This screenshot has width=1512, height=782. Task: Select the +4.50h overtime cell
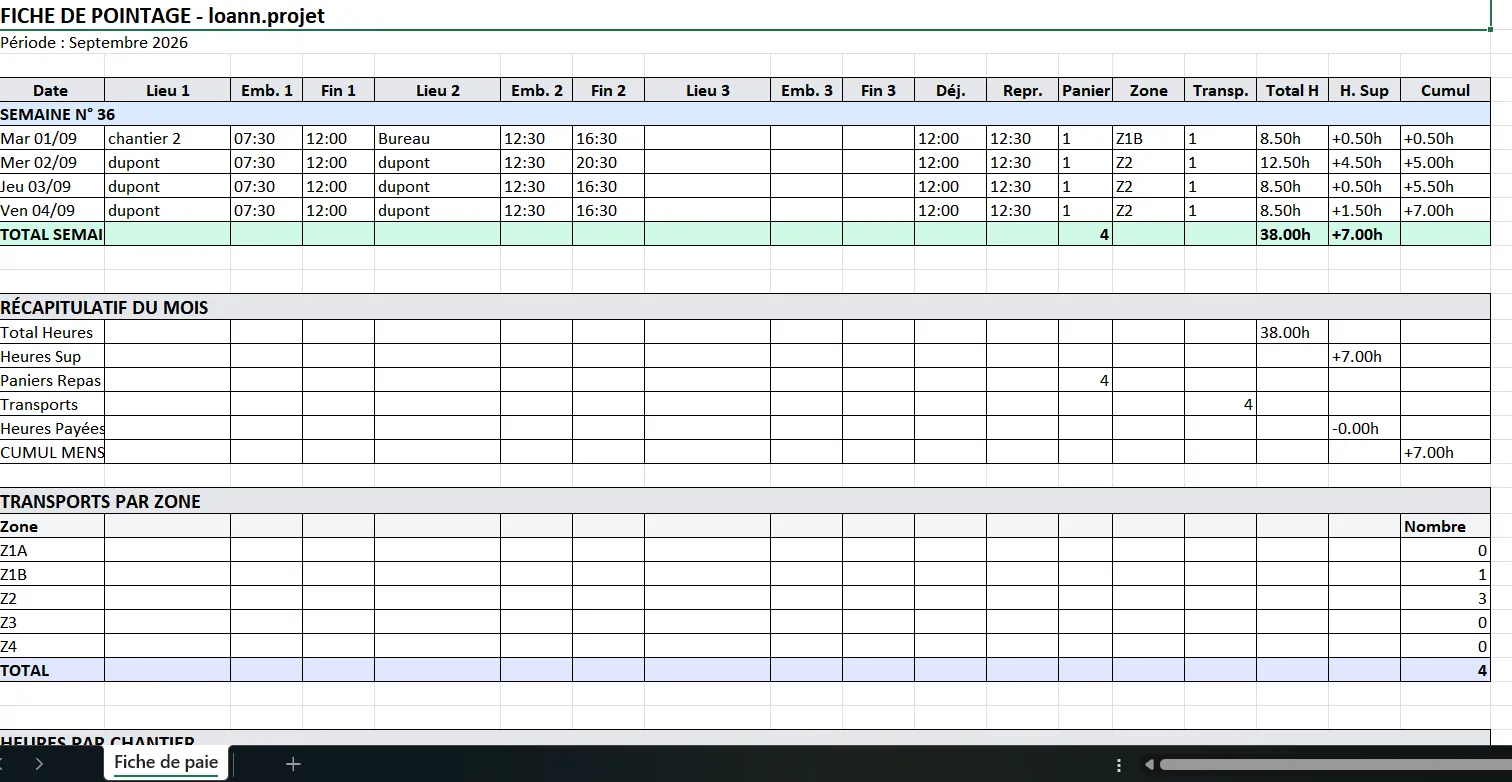(x=1365, y=162)
